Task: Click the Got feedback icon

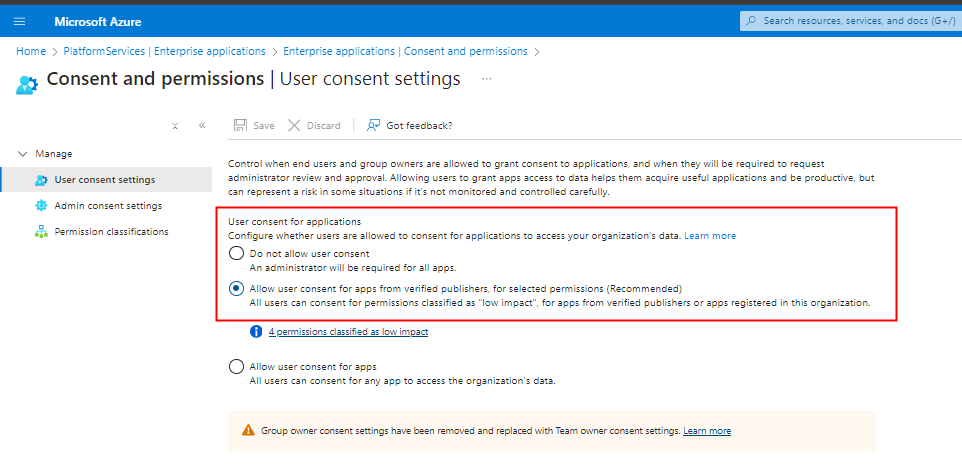Action: [373, 125]
